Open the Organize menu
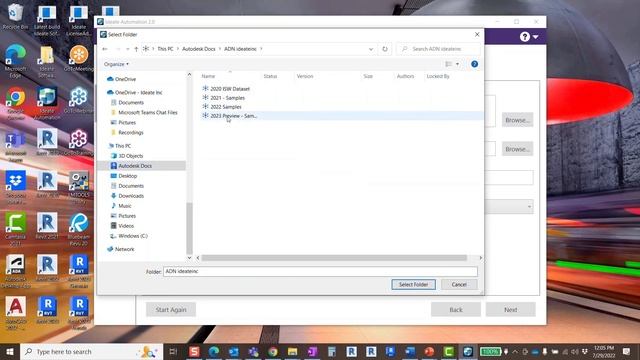This screenshot has height=360, width=640. [116, 64]
